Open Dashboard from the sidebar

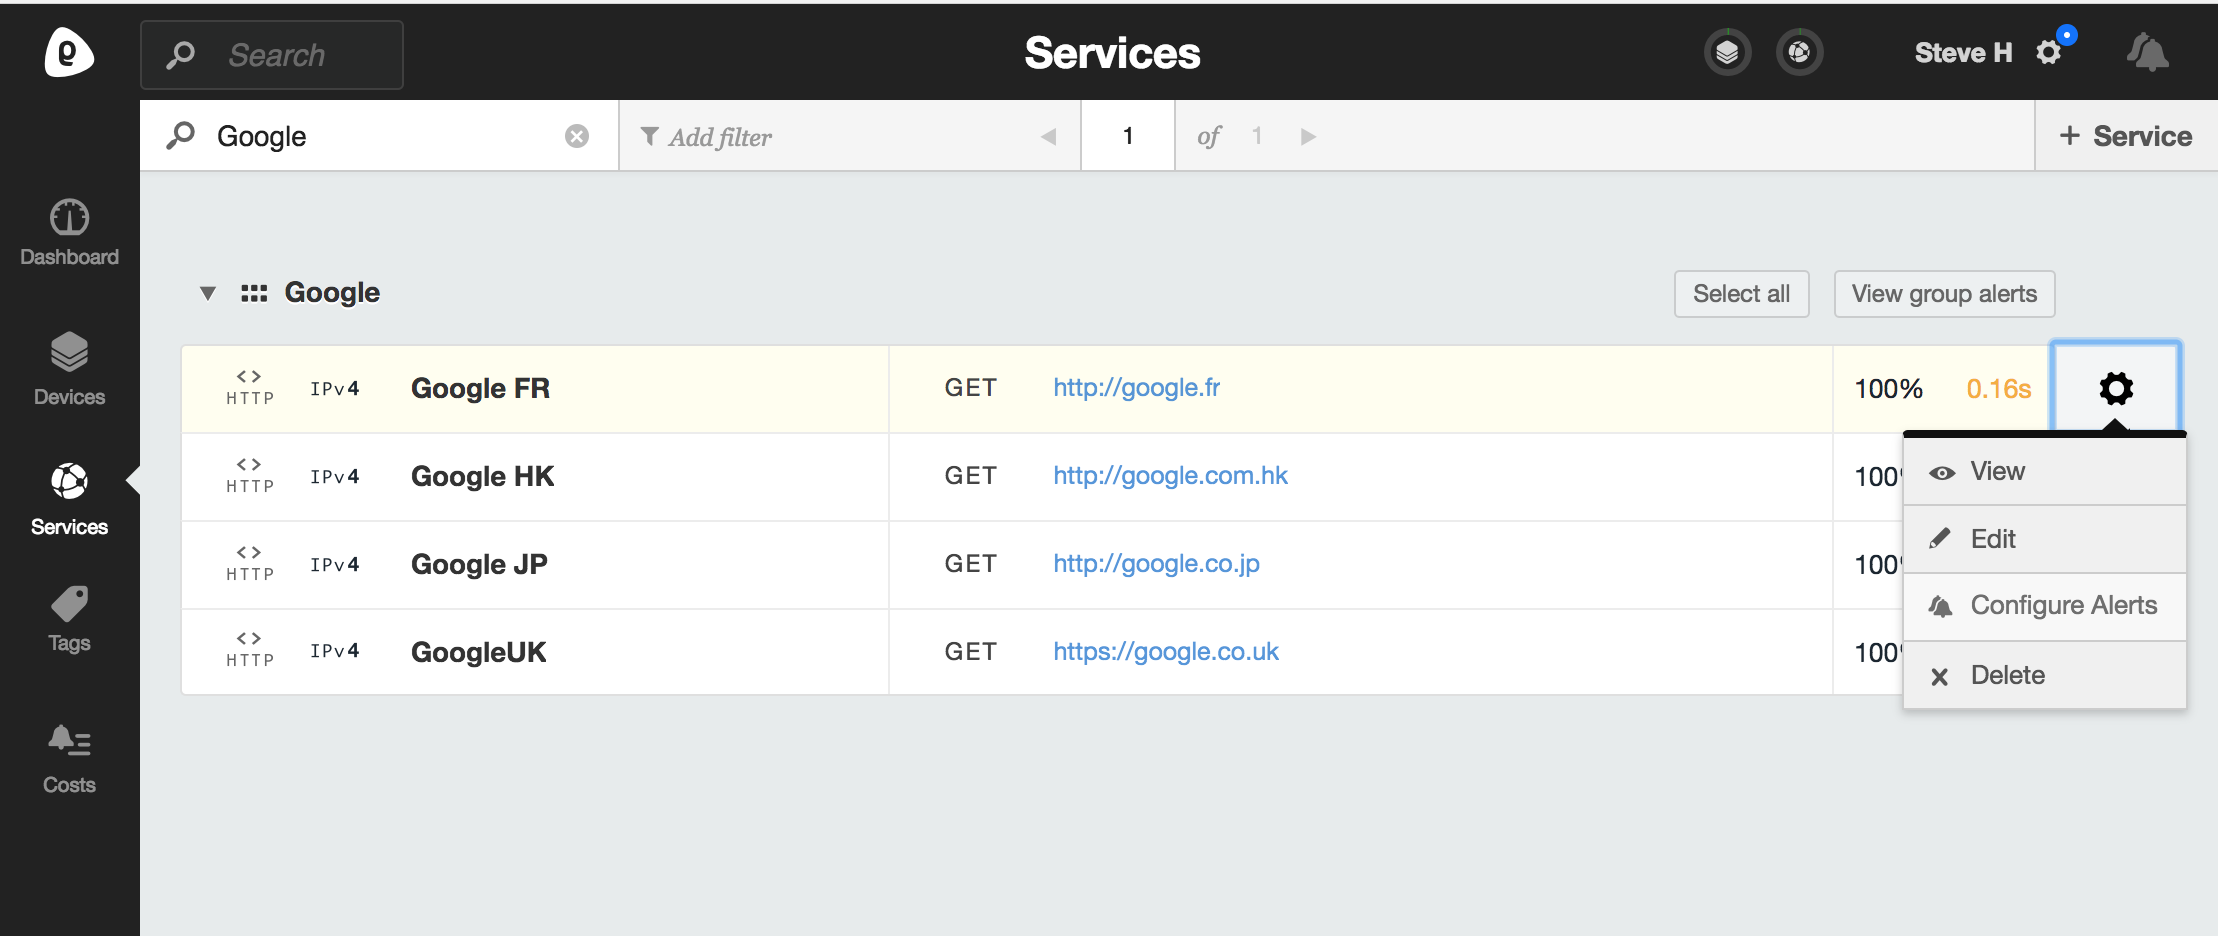[69, 232]
